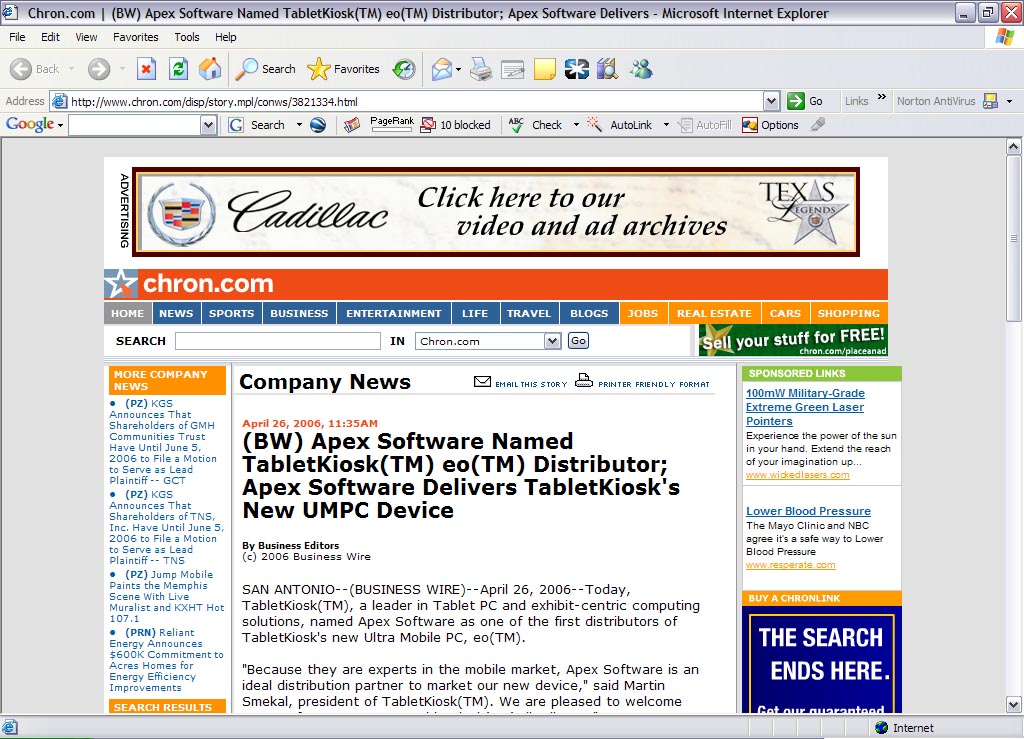The height and width of the screenshot is (739, 1024).
Task: Click the Cadillac video archives banner ad
Action: click(x=496, y=212)
